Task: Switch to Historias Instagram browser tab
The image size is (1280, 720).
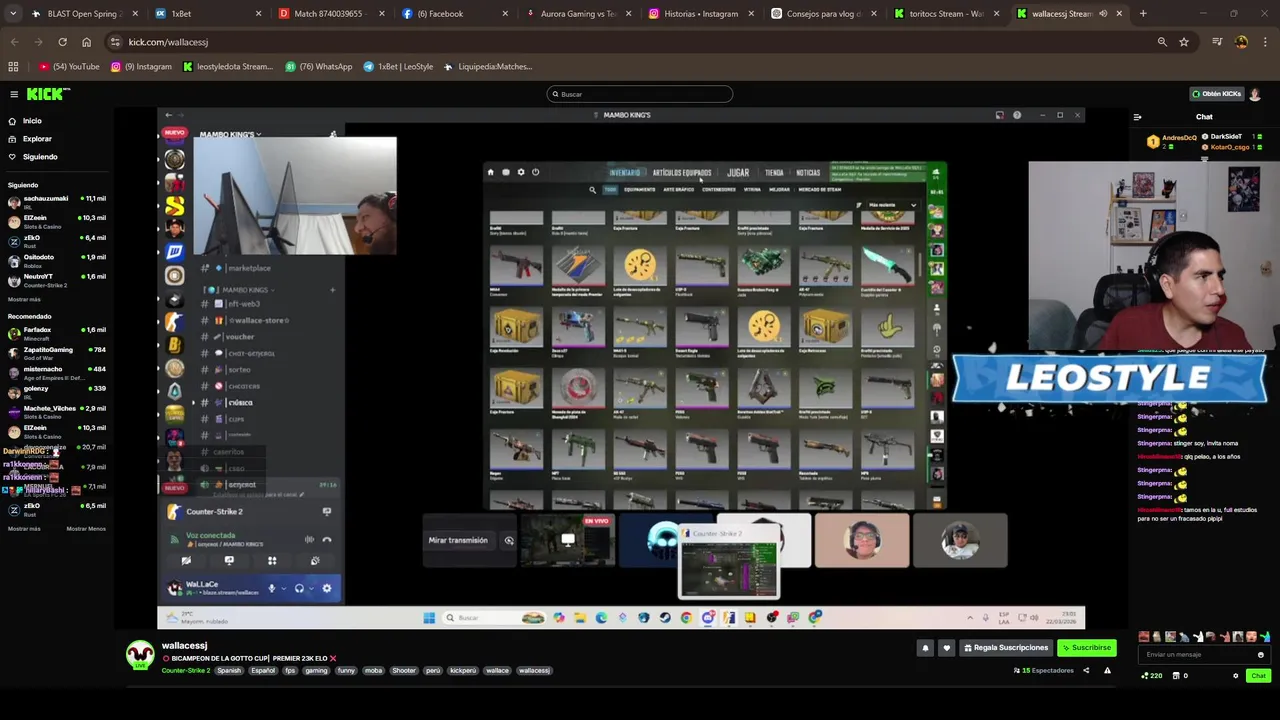Action: (x=701, y=14)
